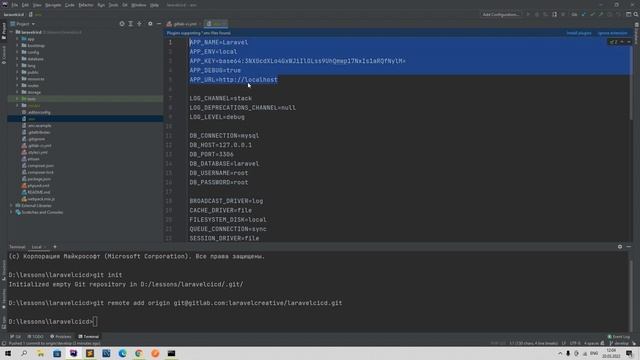
Task: Click Install plugins link
Action: (579, 33)
